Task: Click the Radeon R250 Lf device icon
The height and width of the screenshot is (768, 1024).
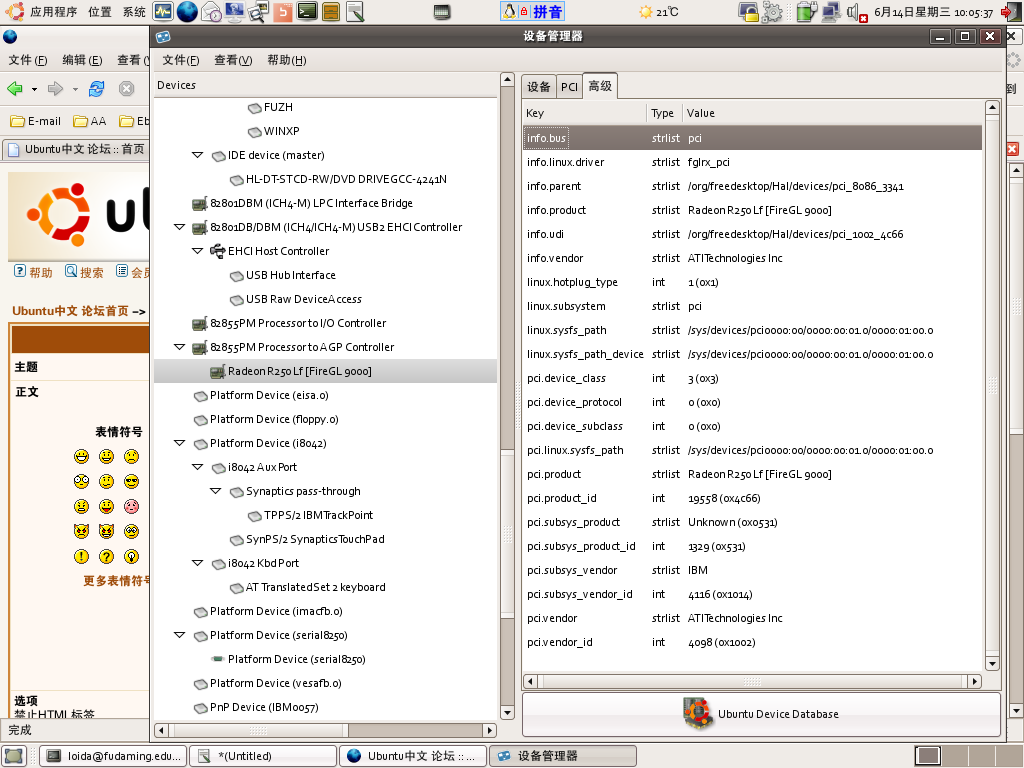Action: 217,372
